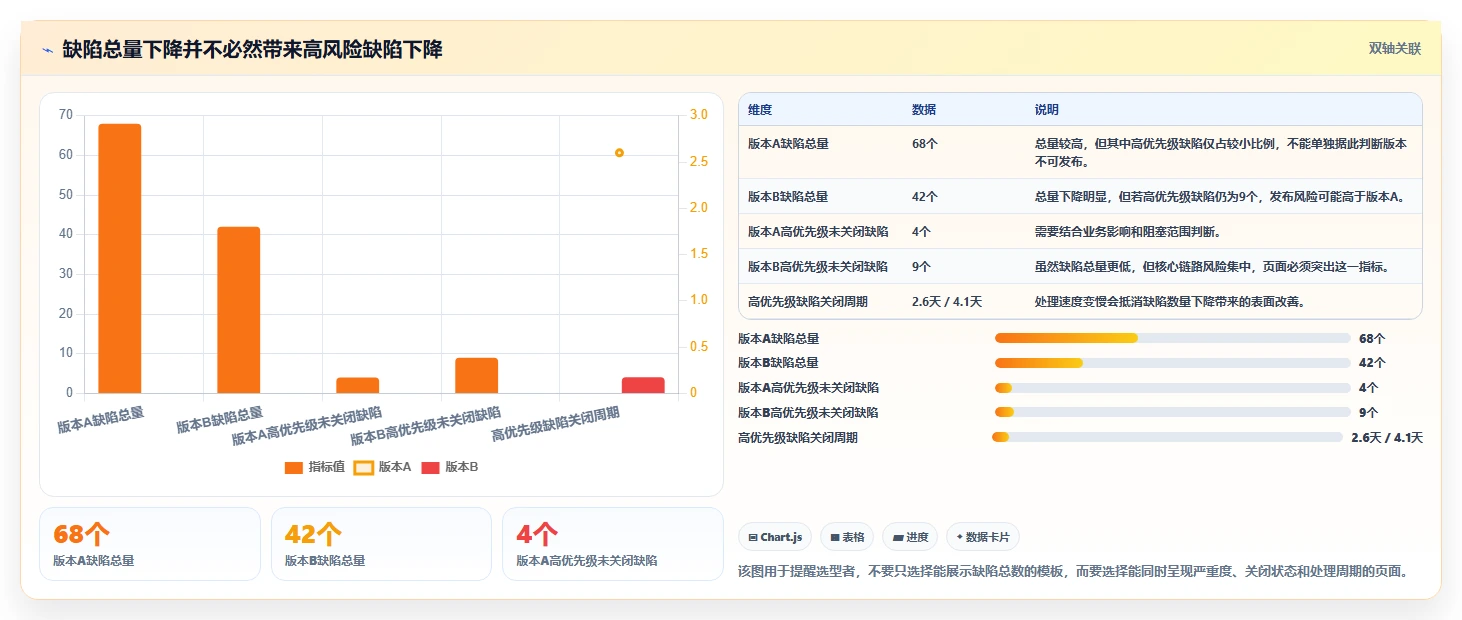This screenshot has height=620, width=1462.
Task: Select the Chart.js tag chip
Action: click(x=775, y=537)
